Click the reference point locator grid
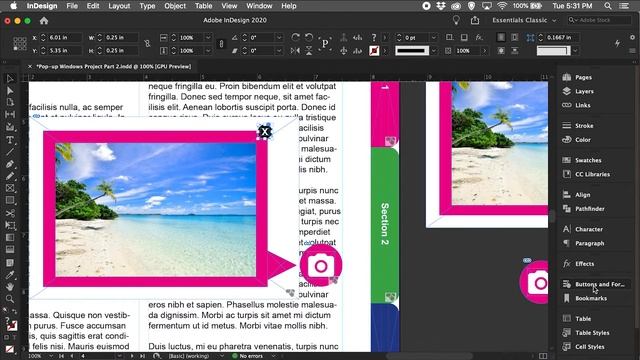 tap(20, 44)
